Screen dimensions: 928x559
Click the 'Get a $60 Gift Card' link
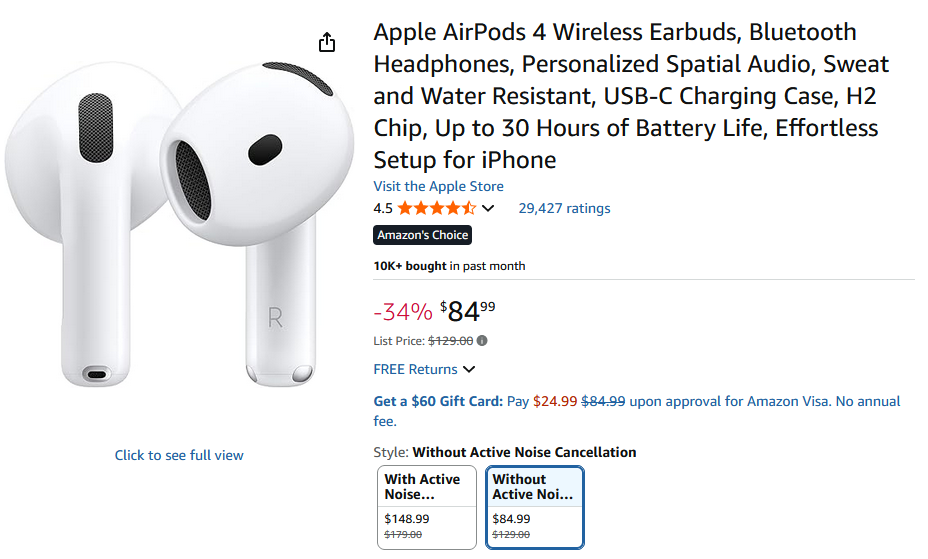coord(438,401)
